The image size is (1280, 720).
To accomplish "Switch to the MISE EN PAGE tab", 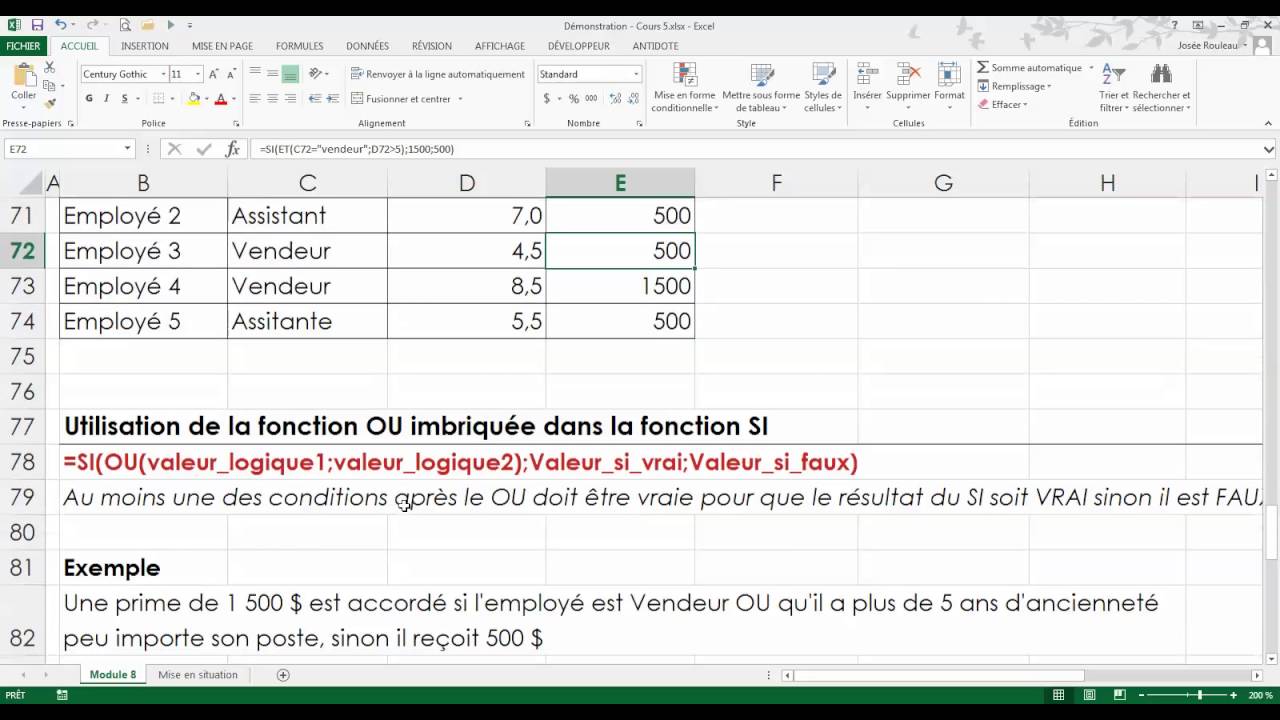I will pyautogui.click(x=222, y=46).
